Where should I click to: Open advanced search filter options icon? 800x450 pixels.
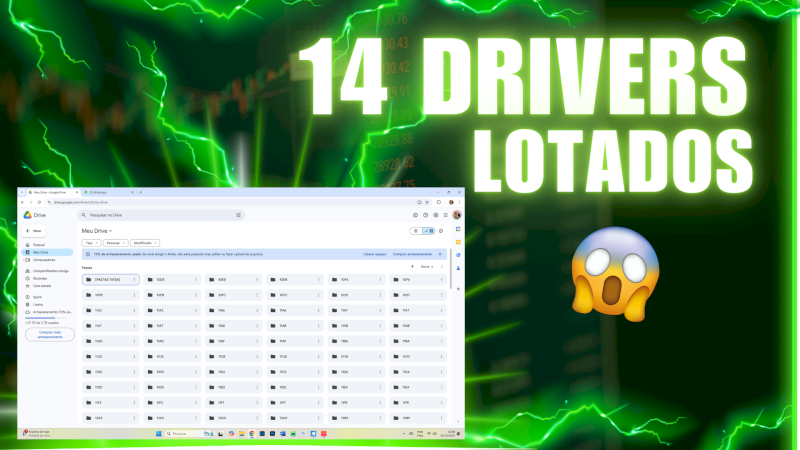[x=238, y=215]
